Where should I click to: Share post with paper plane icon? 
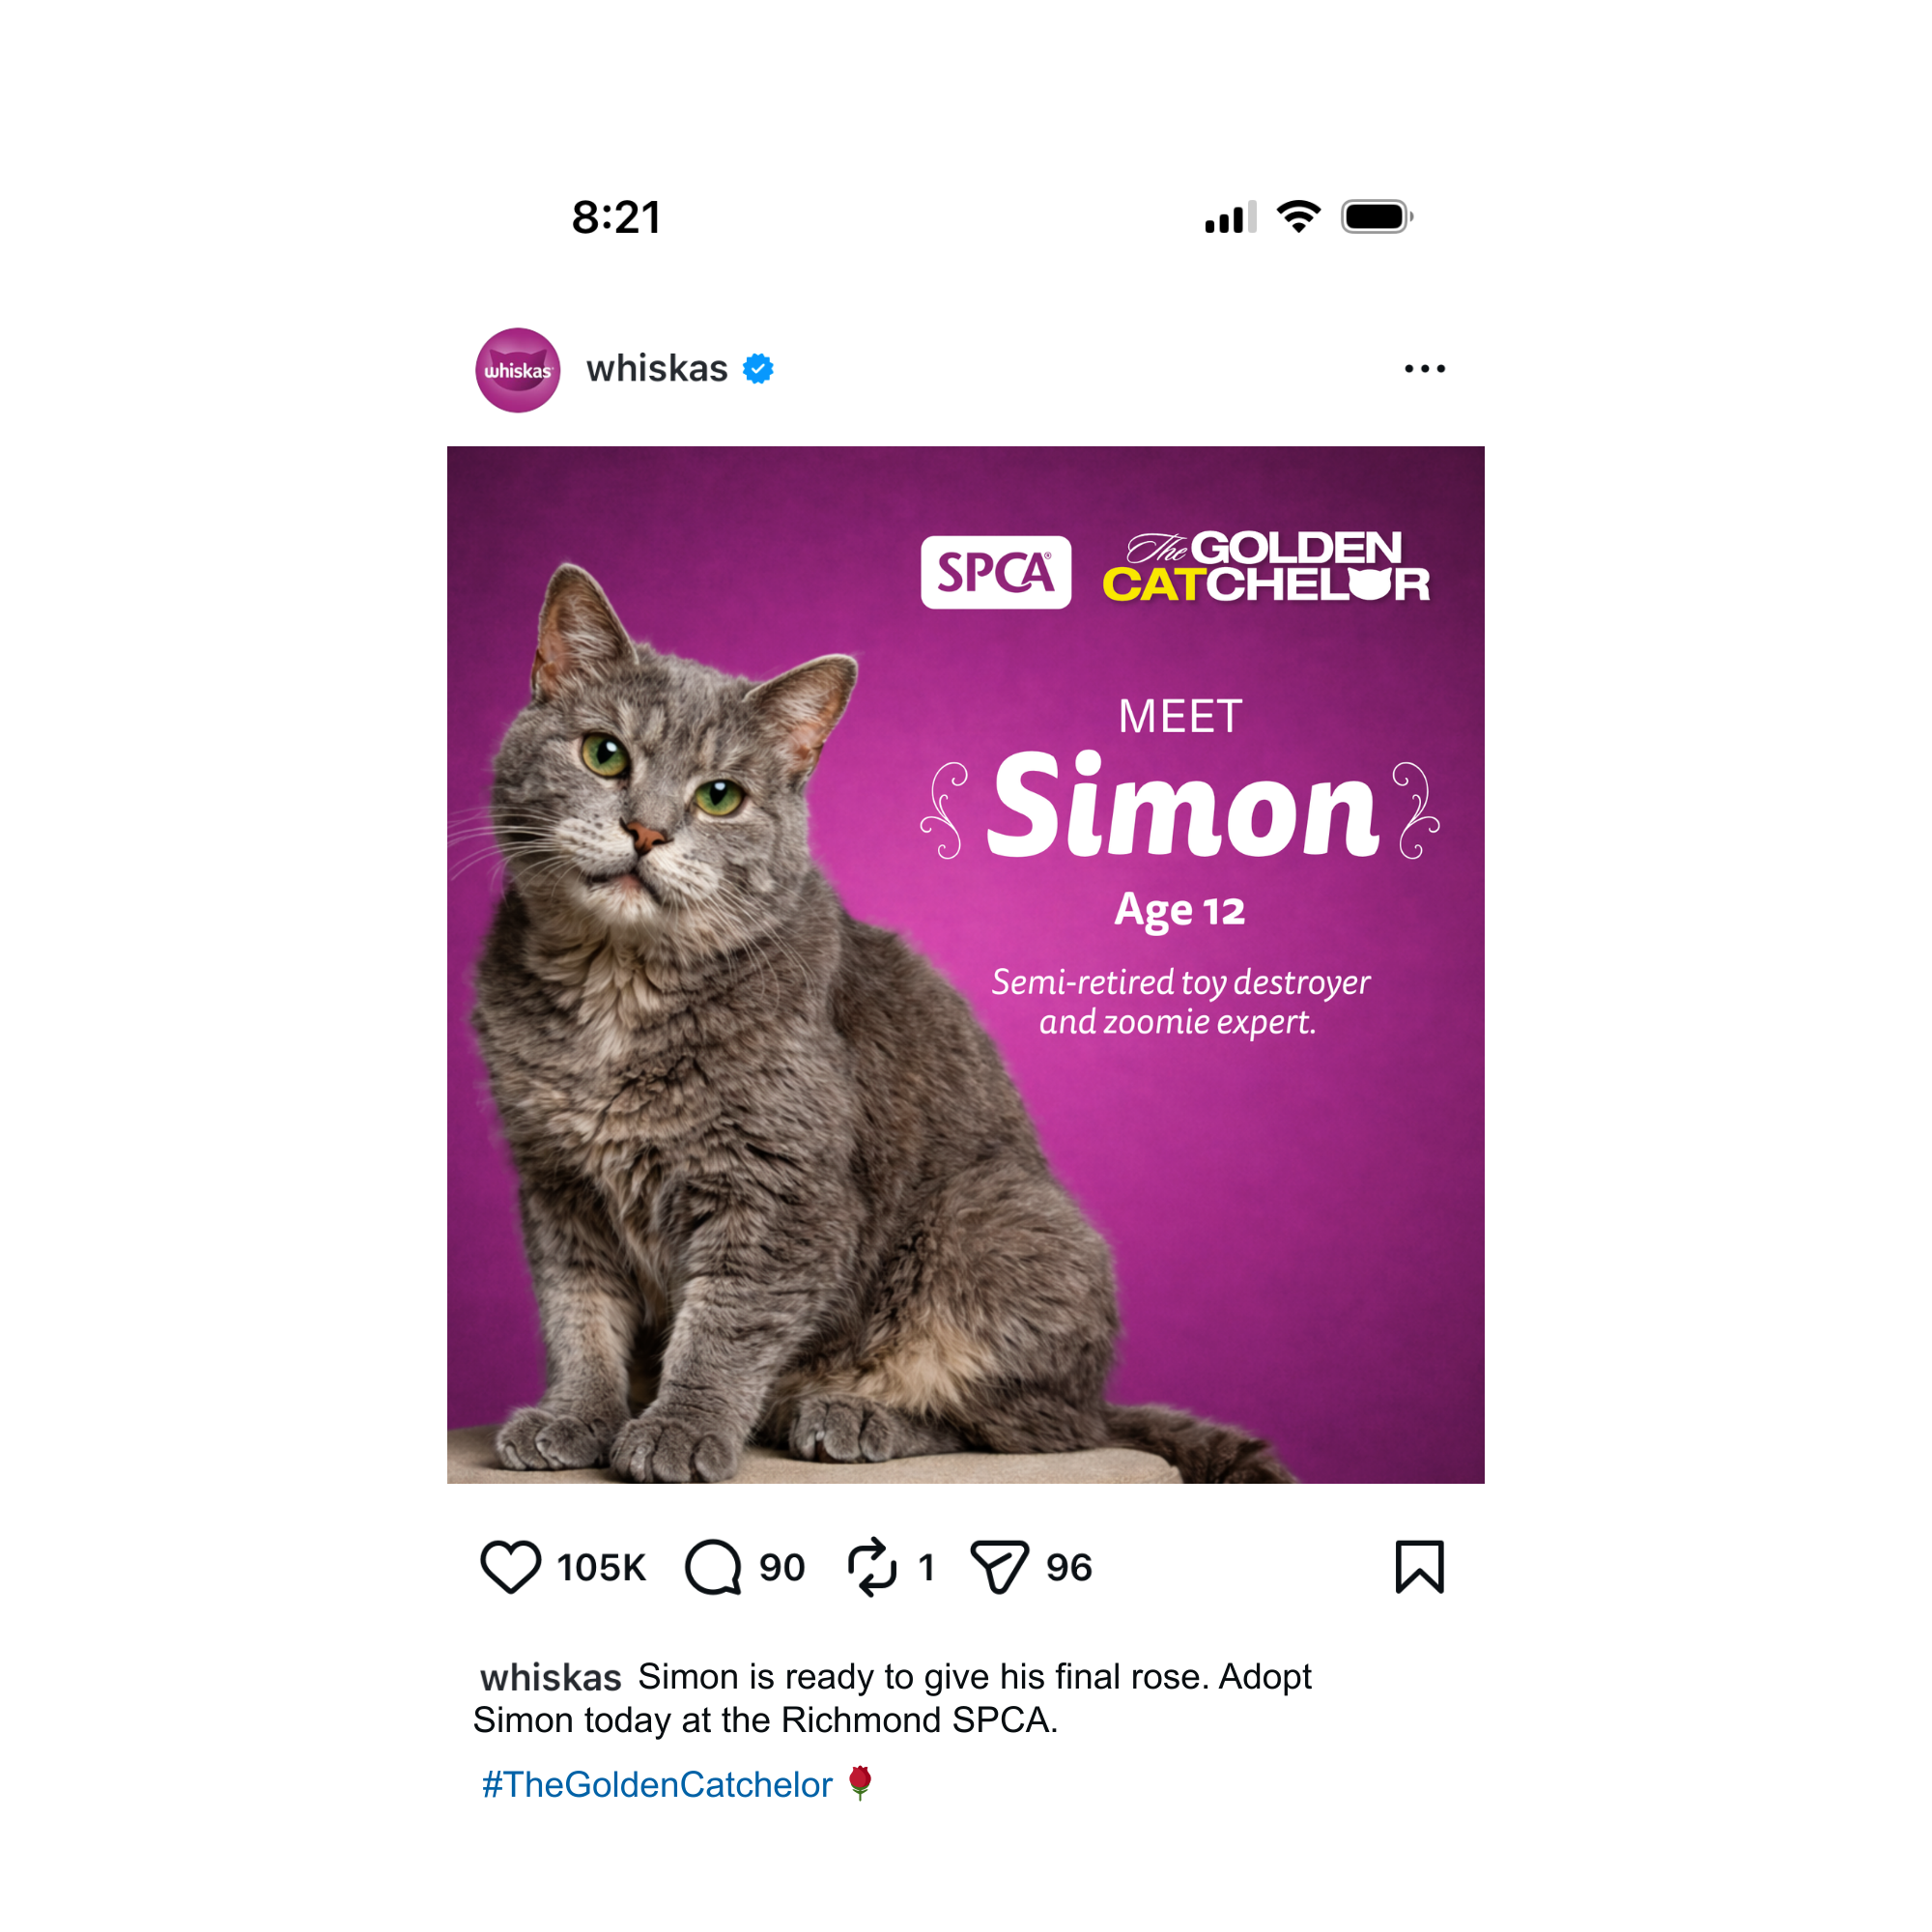tap(999, 1567)
